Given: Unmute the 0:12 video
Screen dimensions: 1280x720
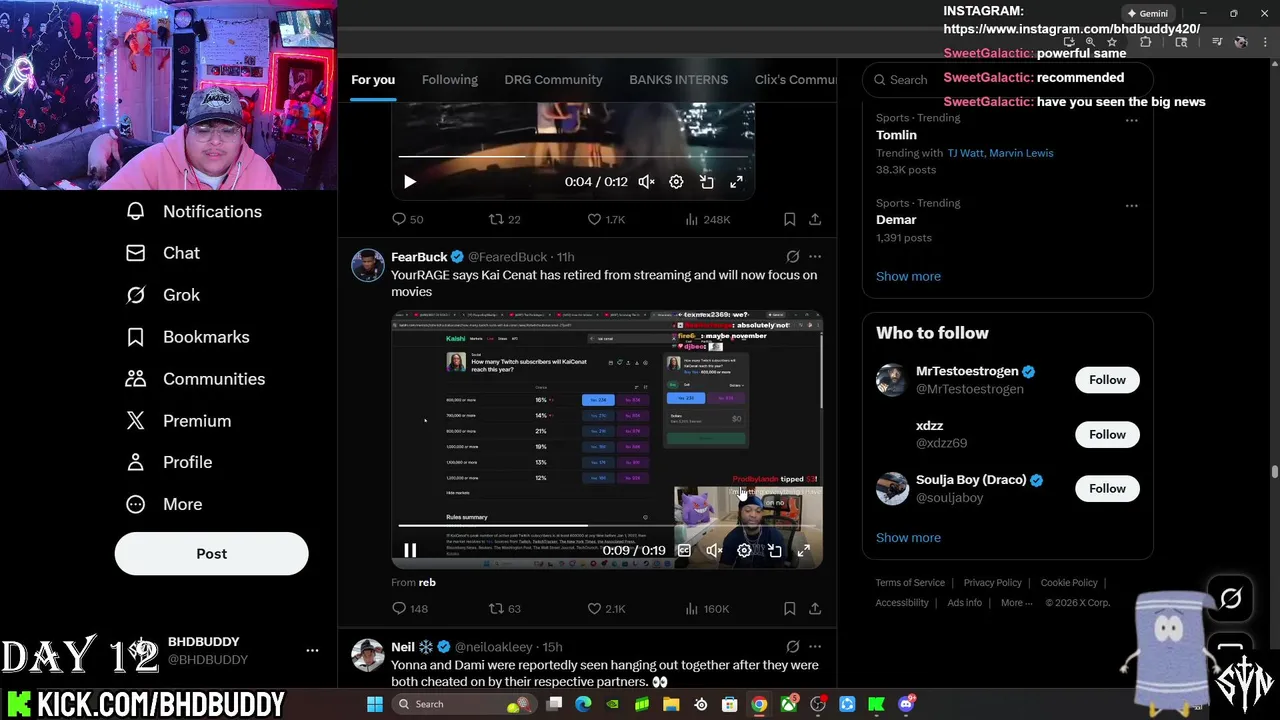Looking at the screenshot, I should 646,181.
